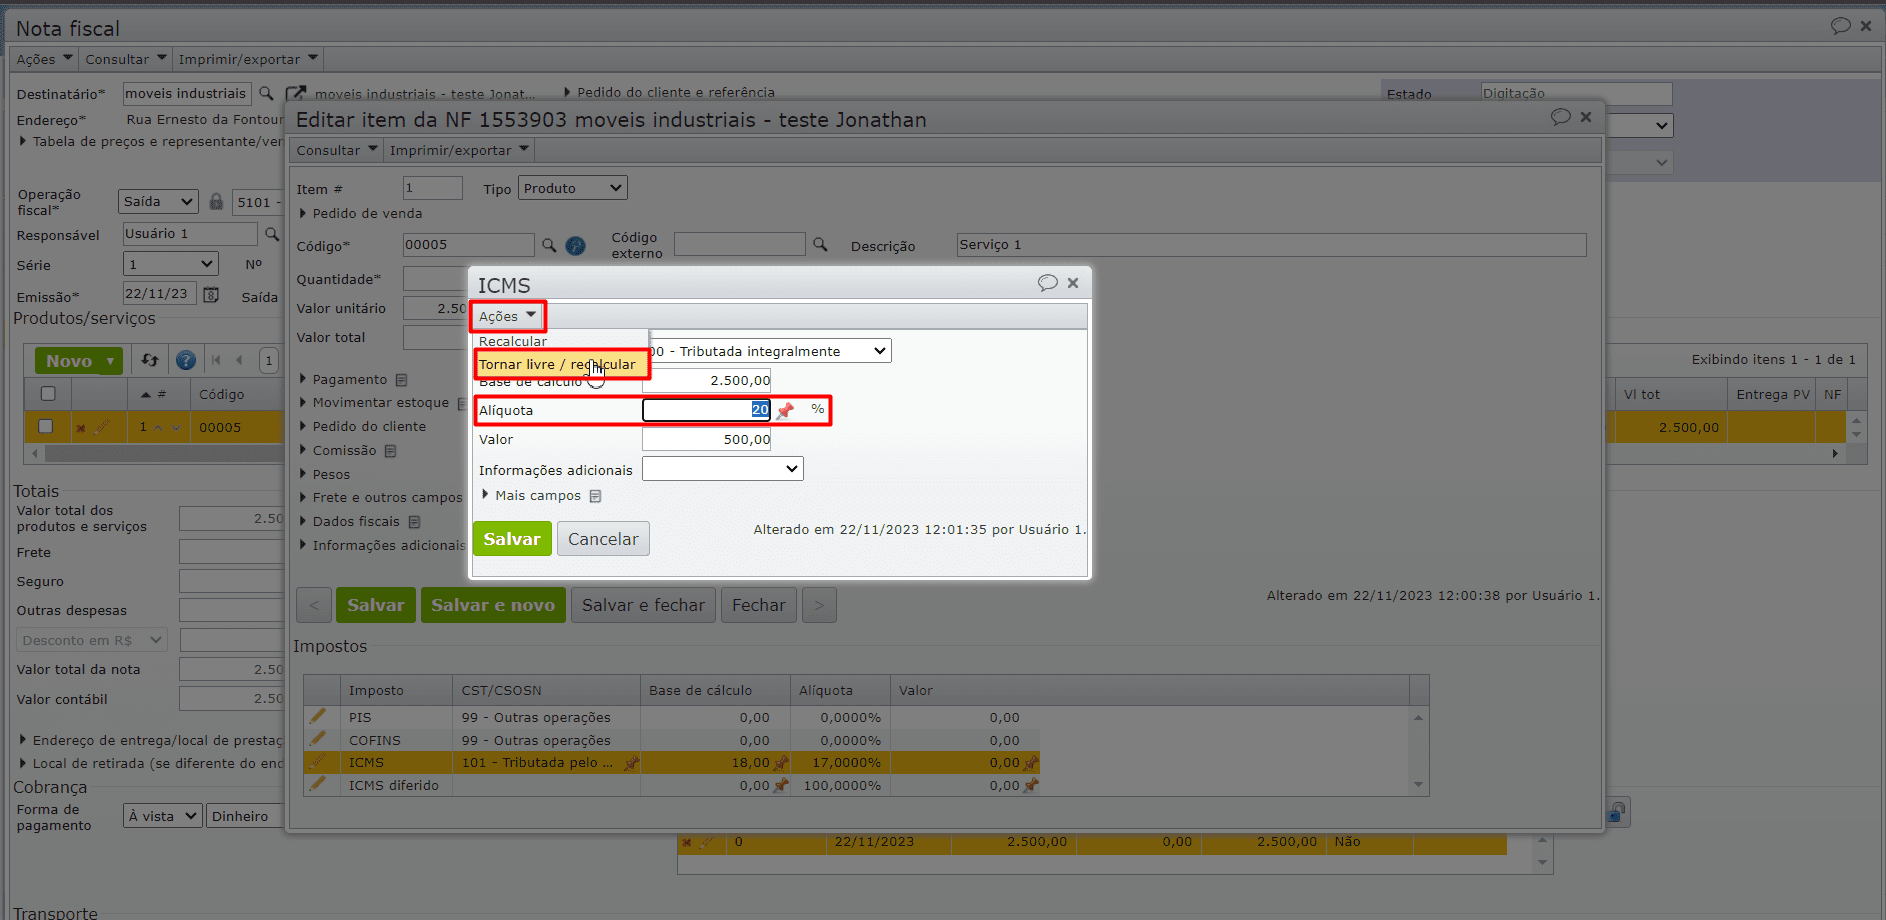Screen dimensions: 1886x920
Task: Open the Tipo 'Produto' dropdown
Action: coord(572,188)
